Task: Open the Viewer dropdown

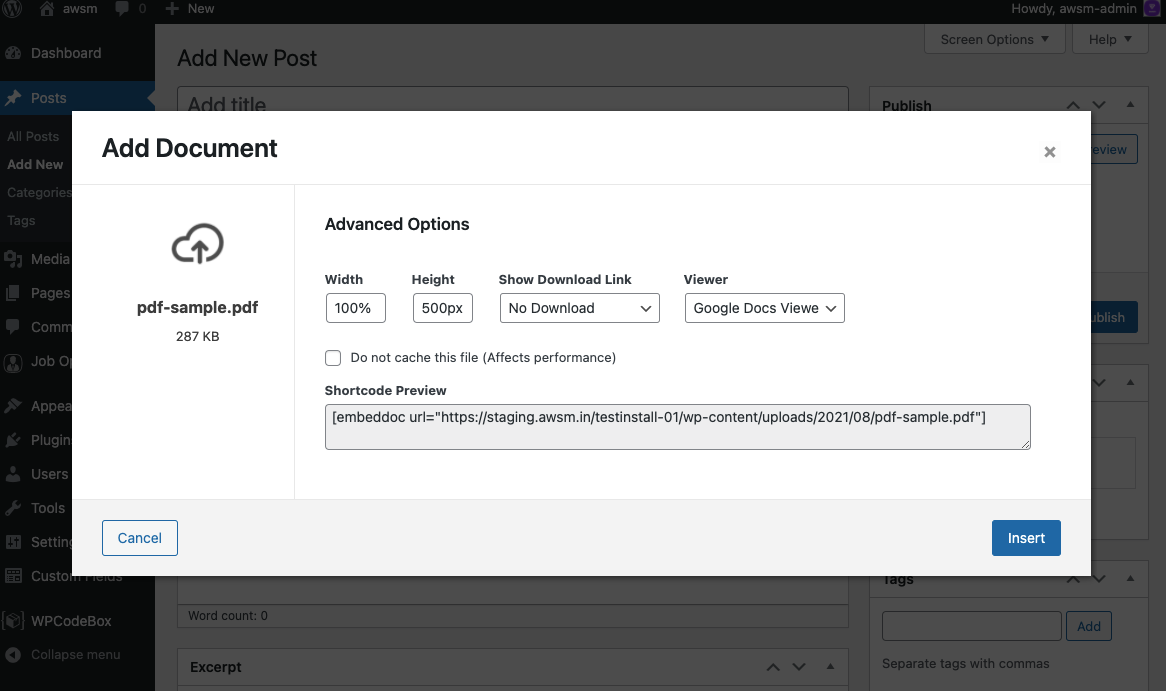Action: coord(764,308)
